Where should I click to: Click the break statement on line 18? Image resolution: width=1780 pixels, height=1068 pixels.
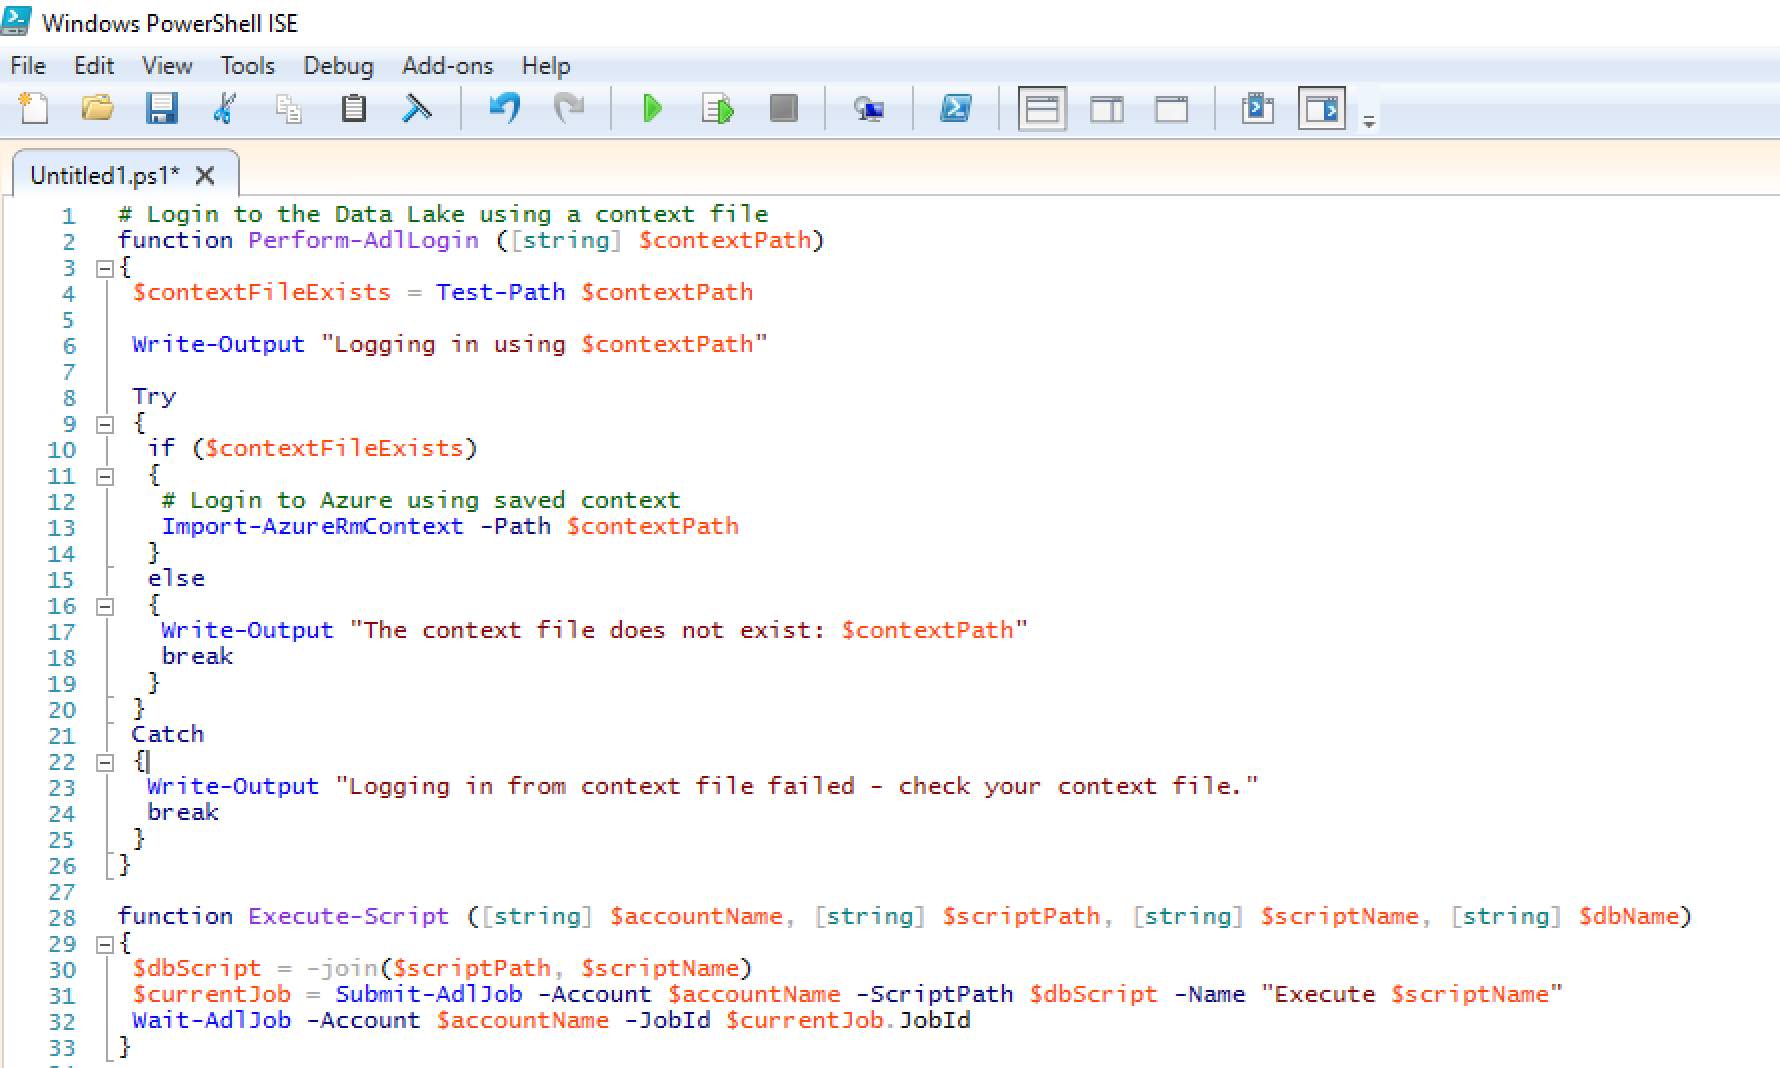197,656
